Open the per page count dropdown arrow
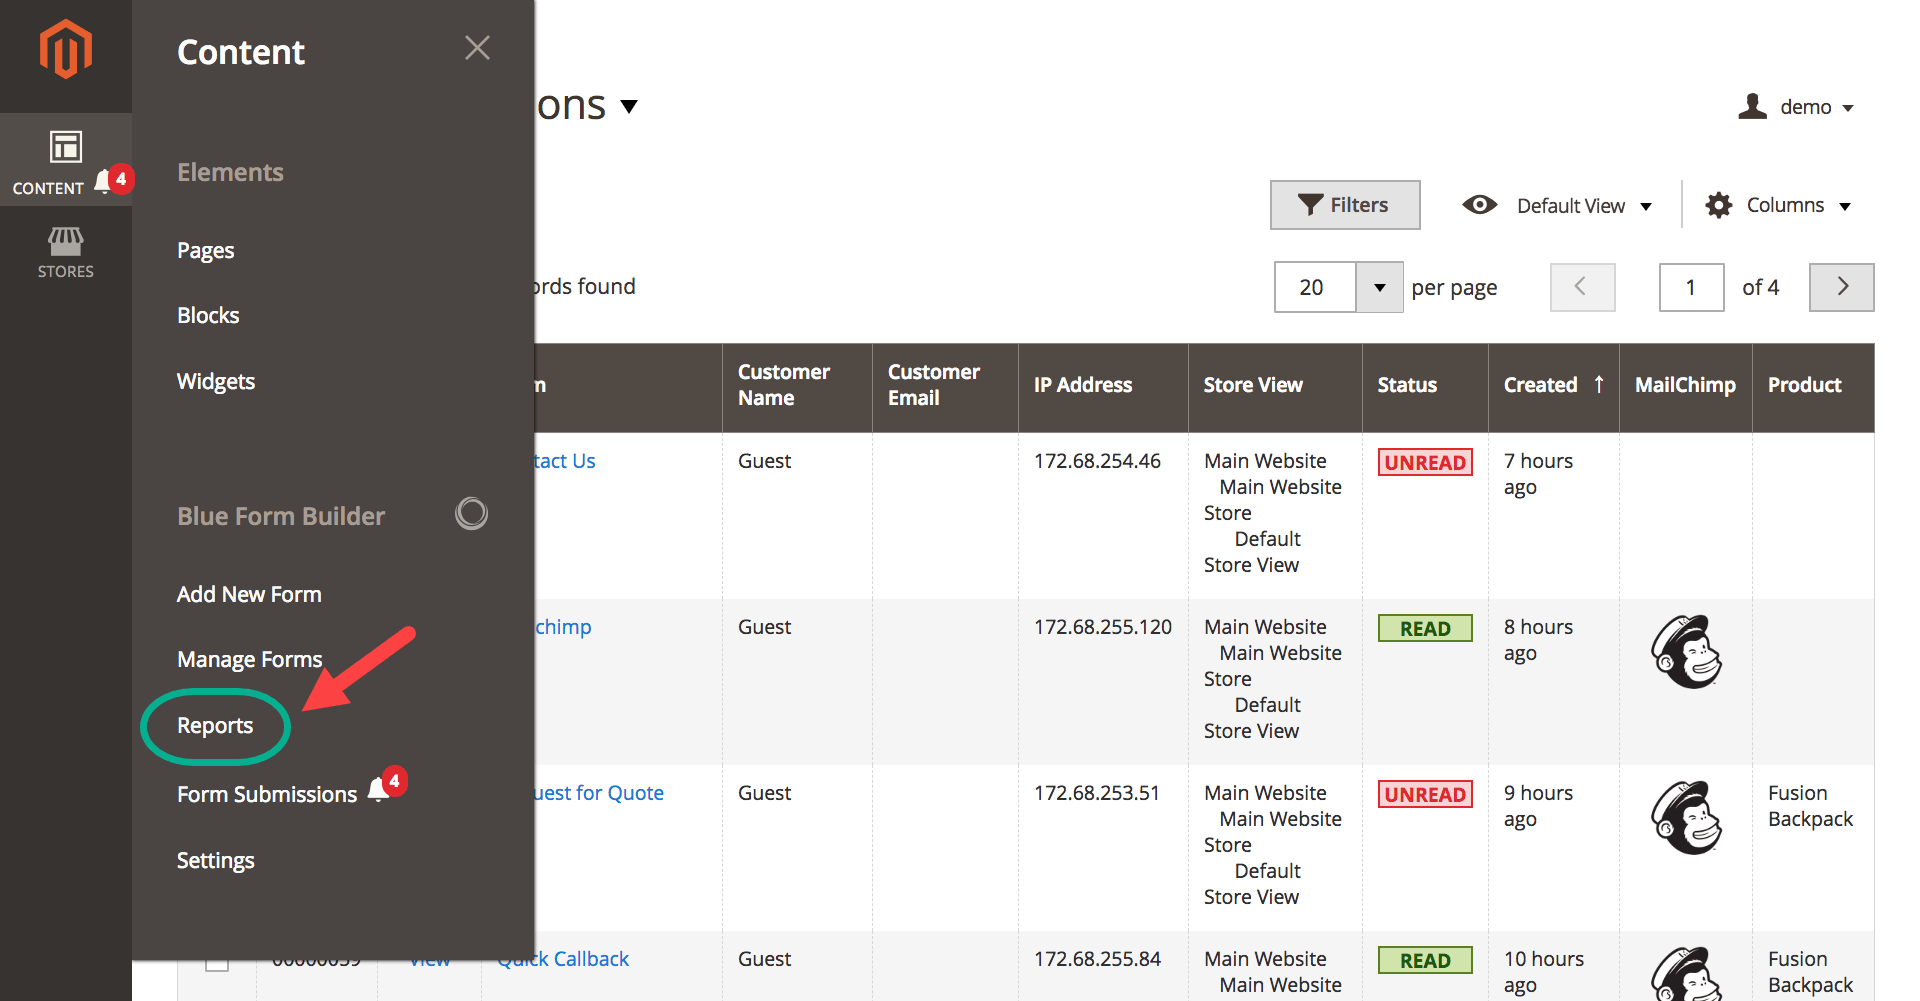 (x=1379, y=287)
